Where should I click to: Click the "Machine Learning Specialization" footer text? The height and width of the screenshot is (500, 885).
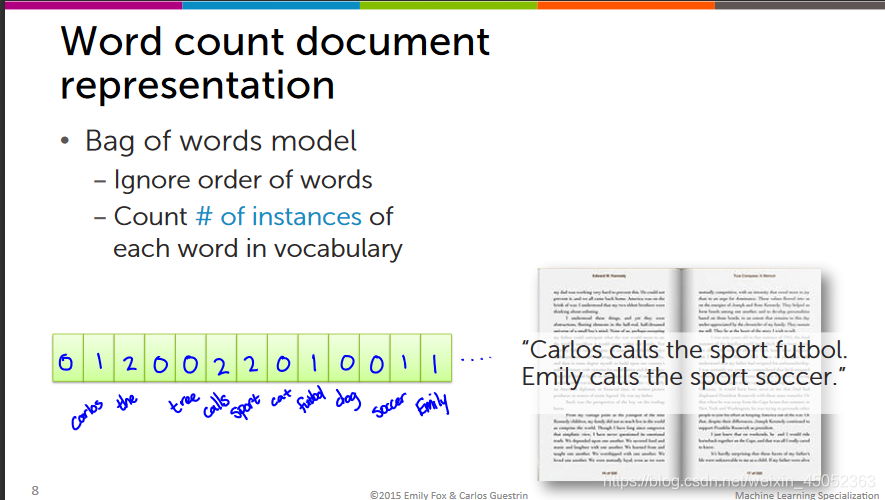coord(807,495)
